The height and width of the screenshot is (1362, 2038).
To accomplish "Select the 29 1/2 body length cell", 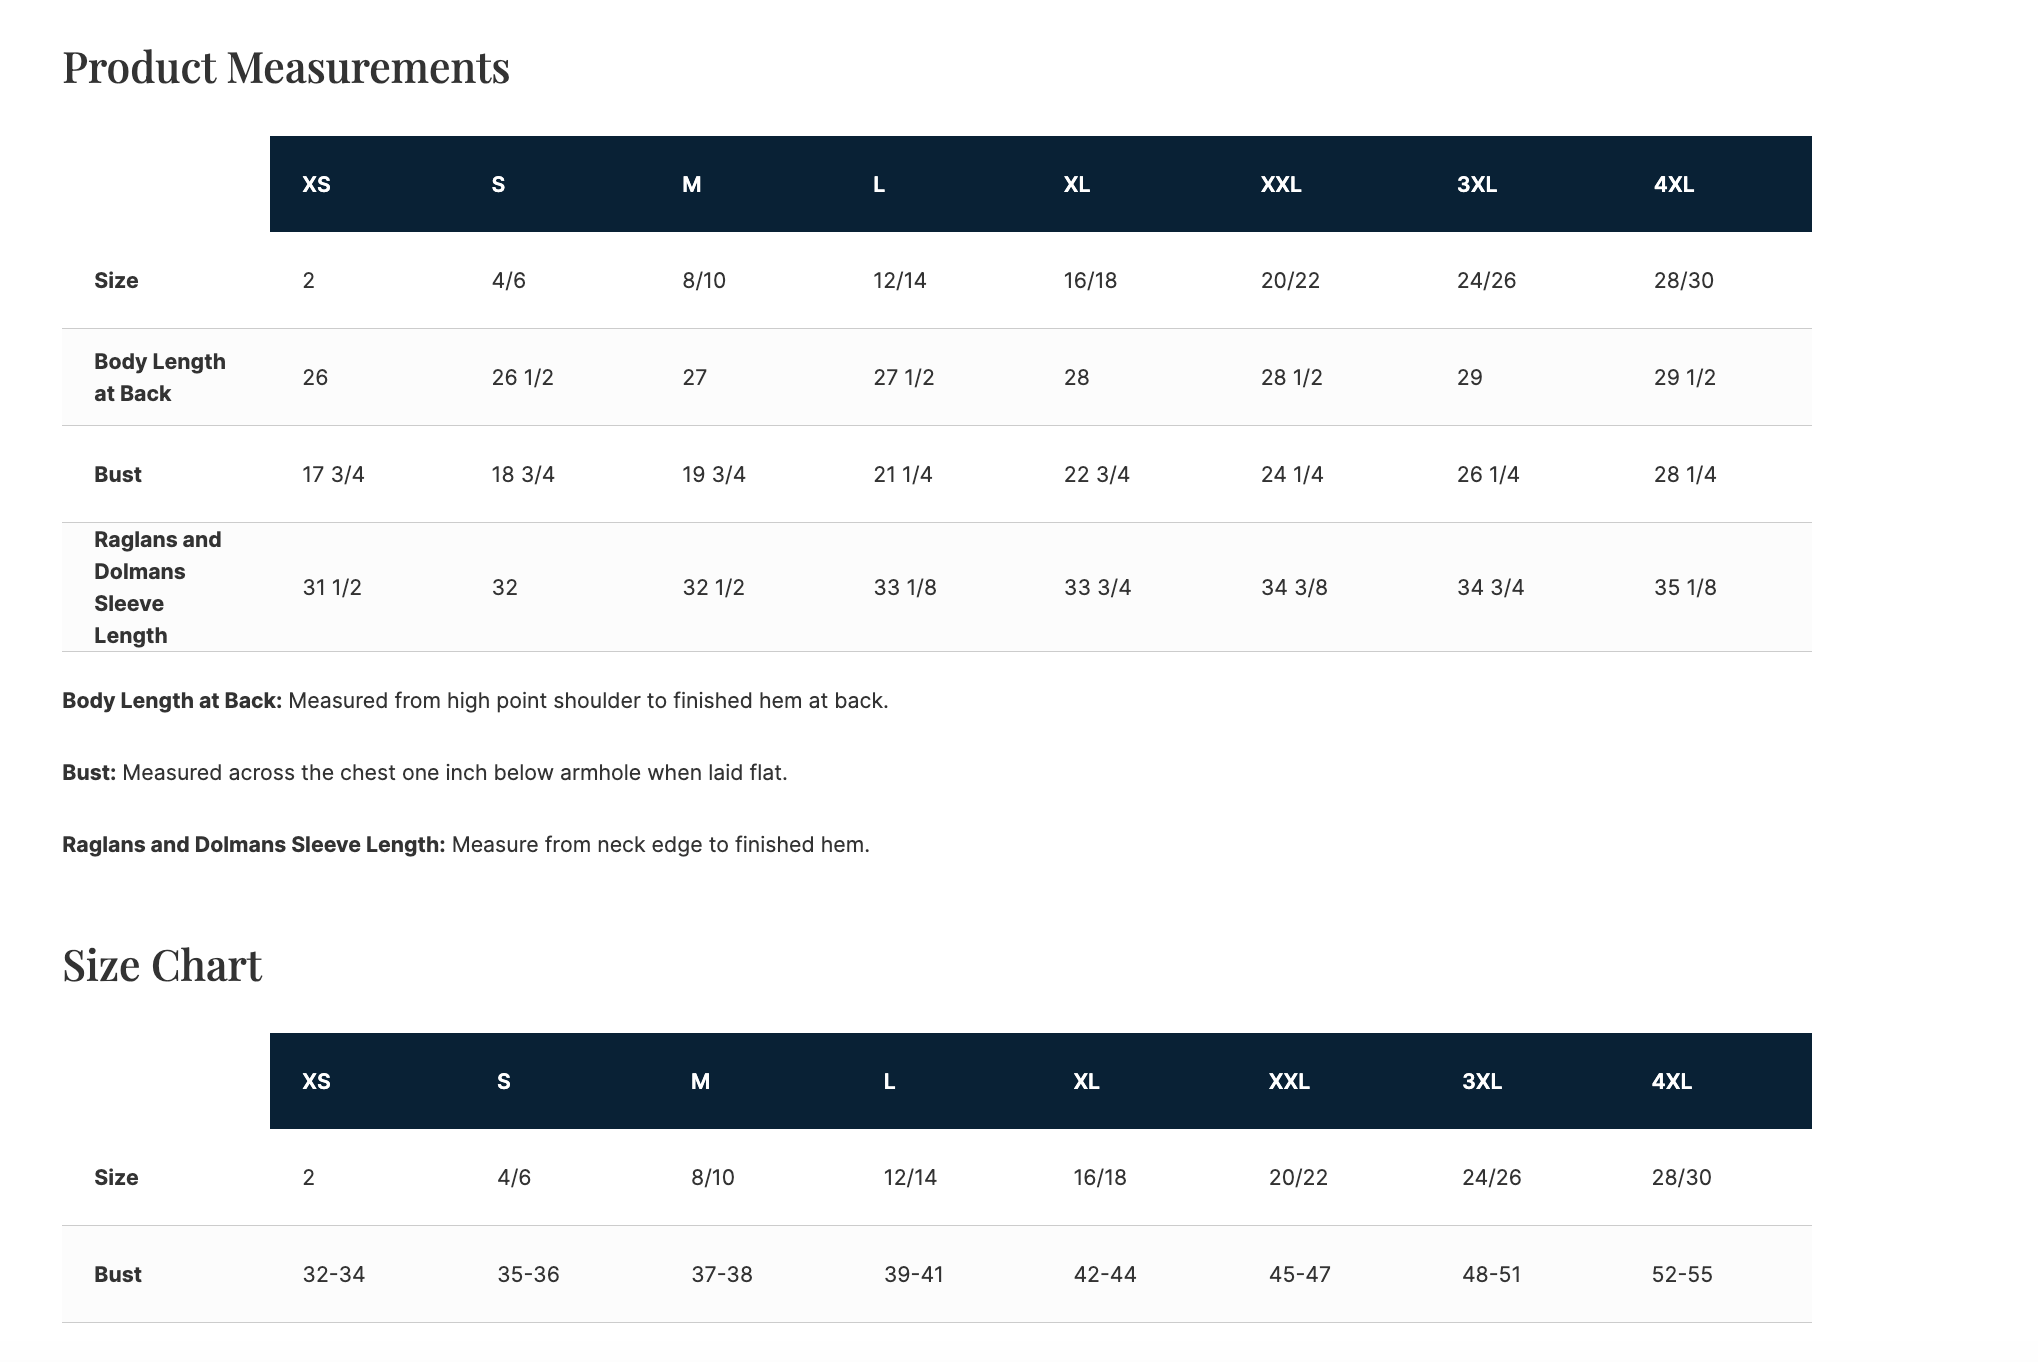I will pos(1684,377).
